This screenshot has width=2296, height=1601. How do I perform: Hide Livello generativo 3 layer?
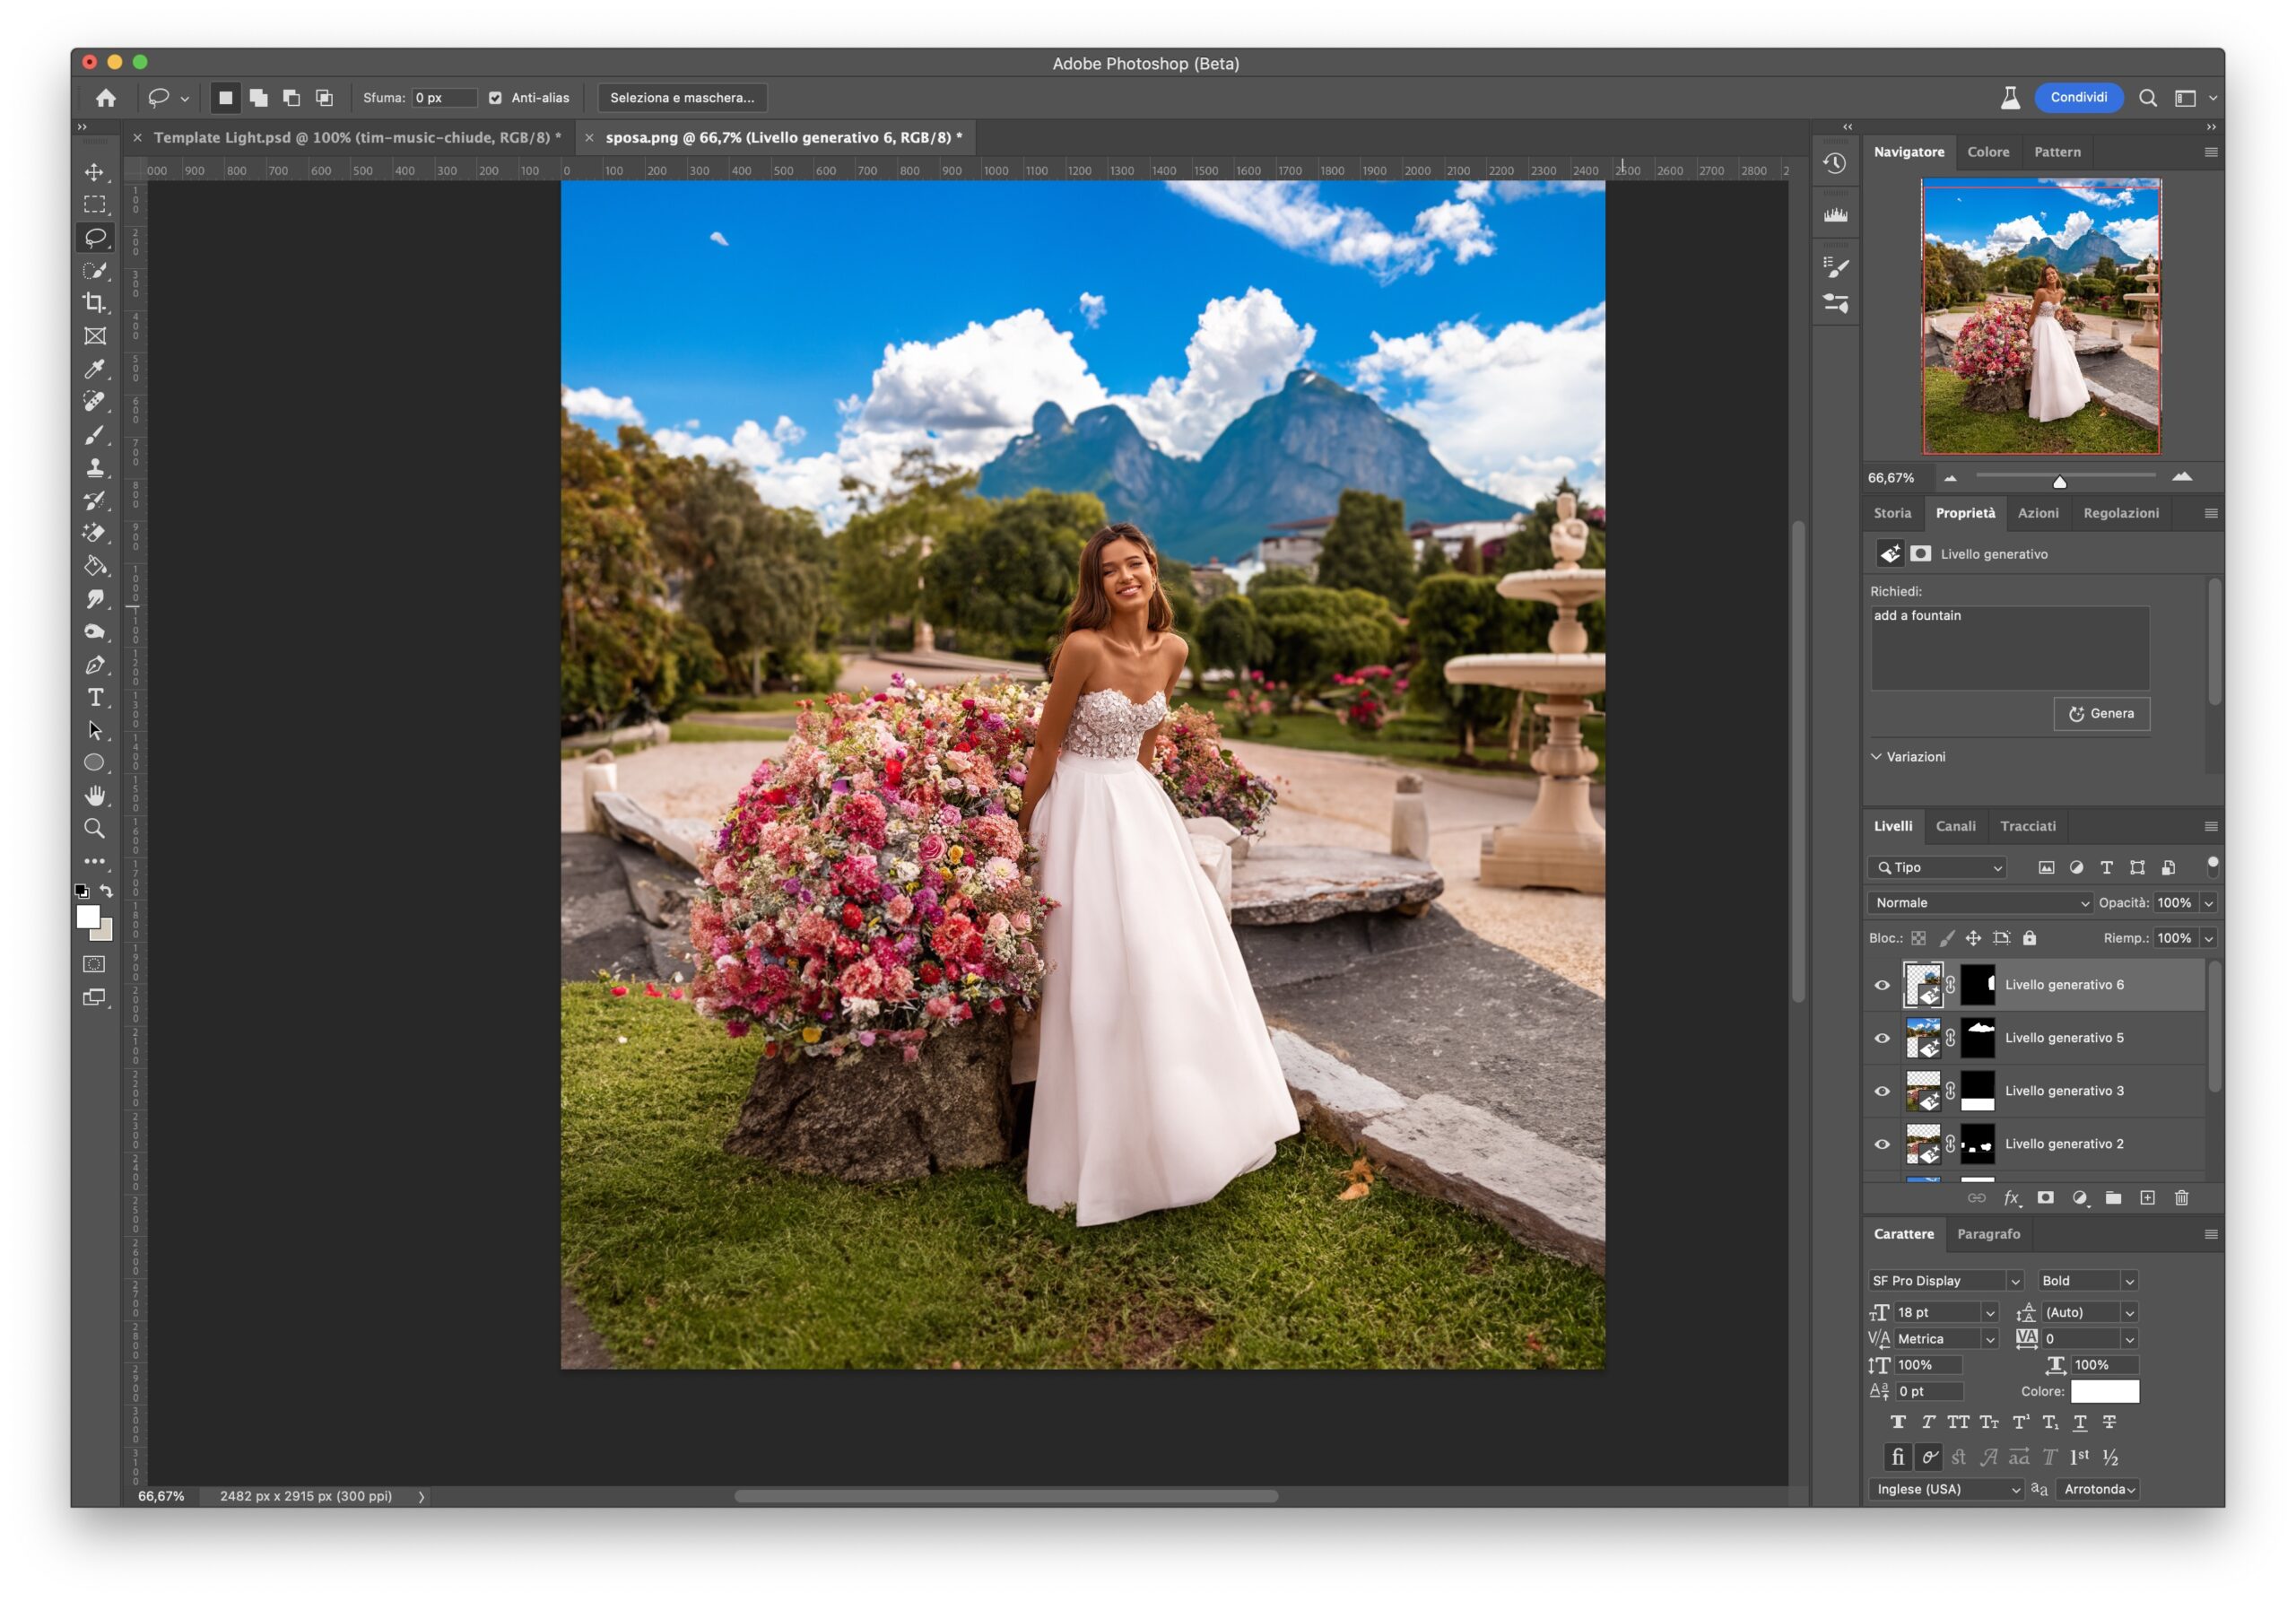tap(1881, 1091)
